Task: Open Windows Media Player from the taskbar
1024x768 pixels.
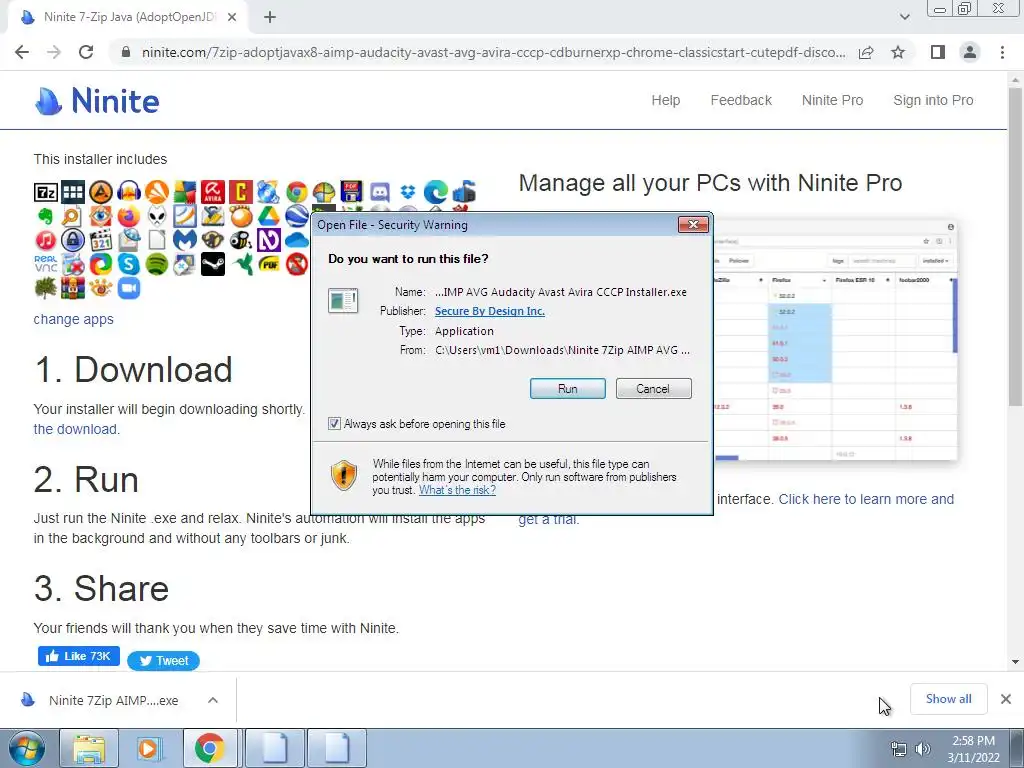Action: pyautogui.click(x=148, y=748)
